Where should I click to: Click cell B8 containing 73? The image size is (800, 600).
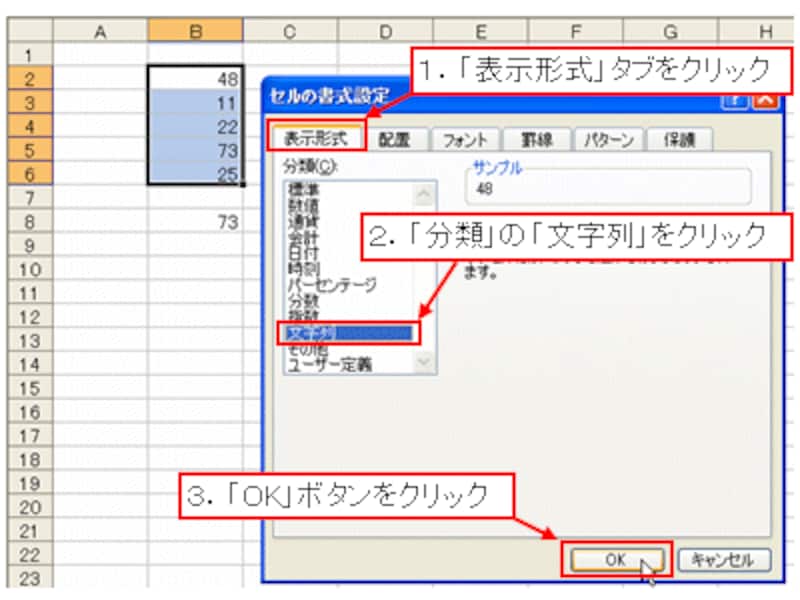[x=196, y=222]
